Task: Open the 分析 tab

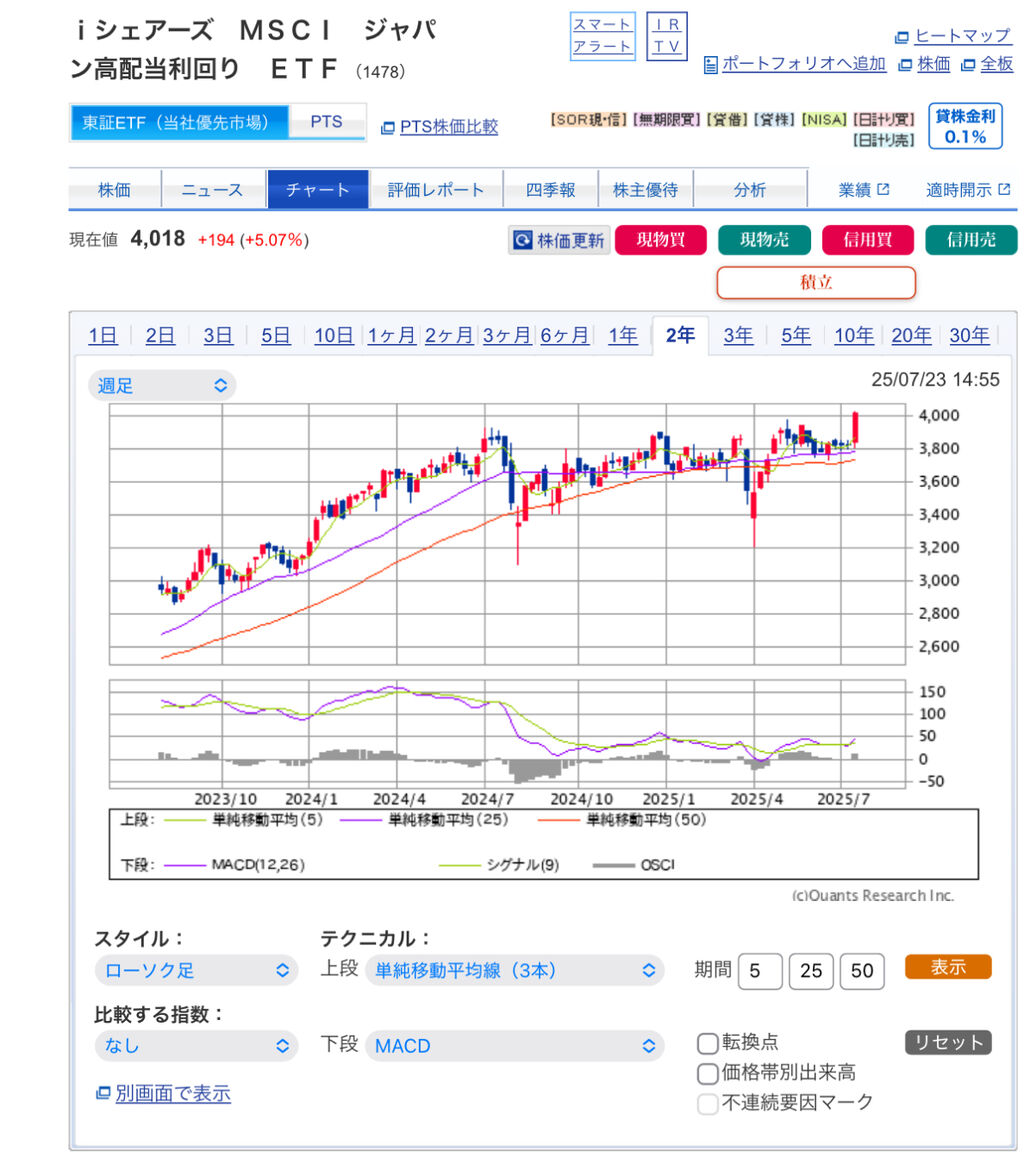Action: 750,190
